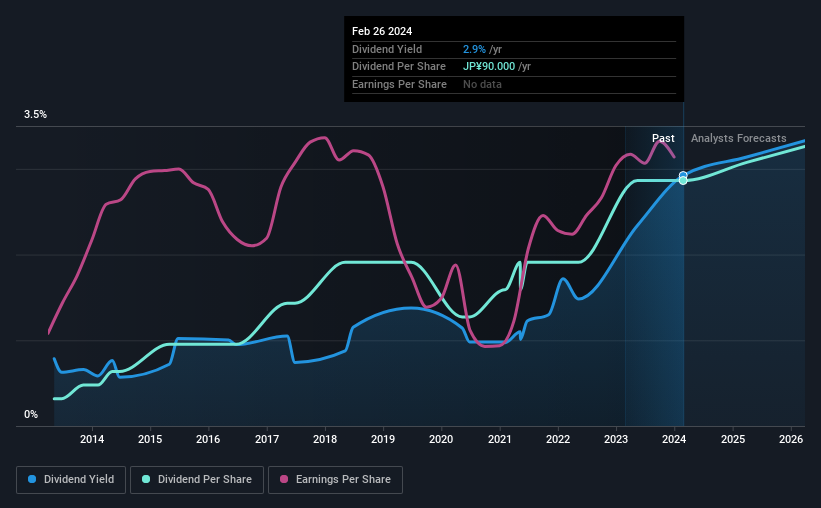This screenshot has height=508, width=821.
Task: Click the Feb 26 2024 tooltip date
Action: click(x=382, y=31)
